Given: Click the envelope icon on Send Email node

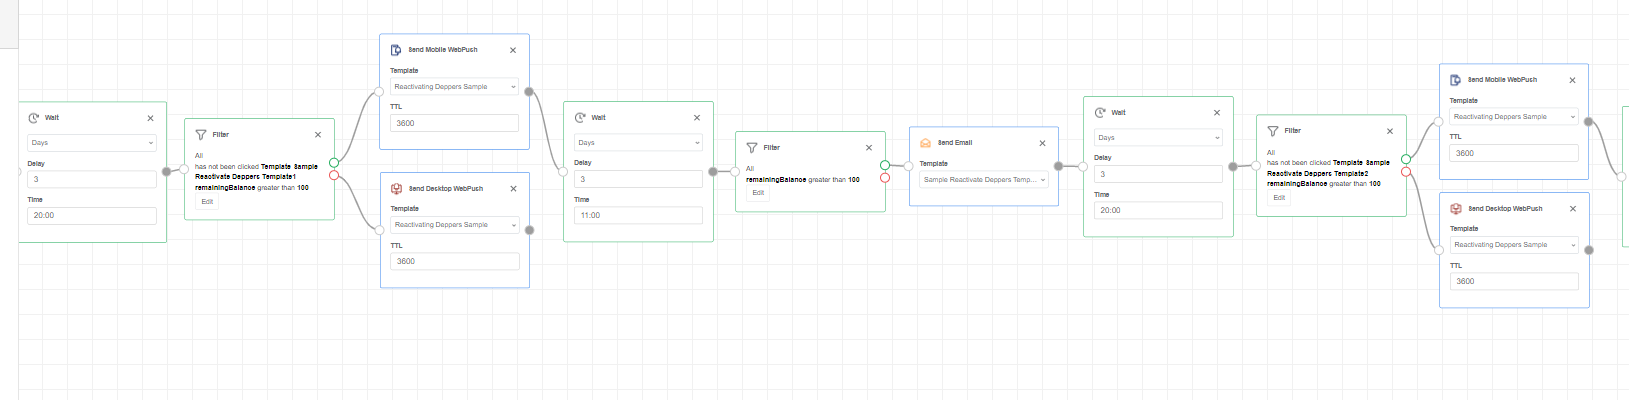Looking at the screenshot, I should click(x=925, y=143).
